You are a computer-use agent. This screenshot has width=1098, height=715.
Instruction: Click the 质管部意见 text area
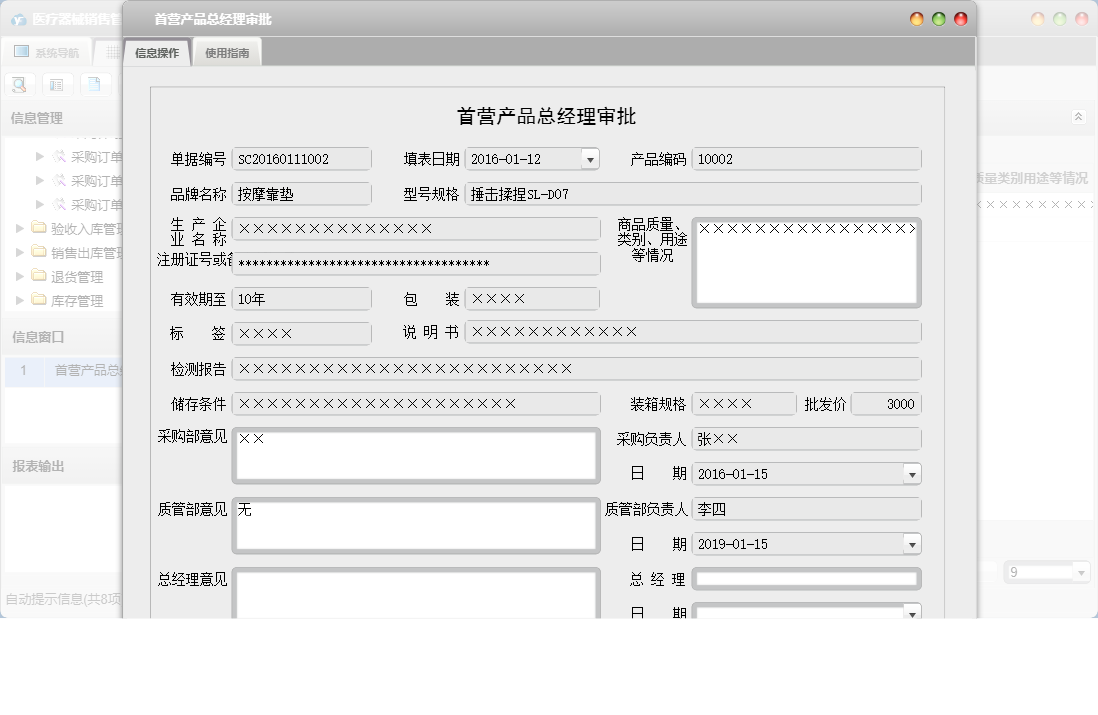[416, 526]
